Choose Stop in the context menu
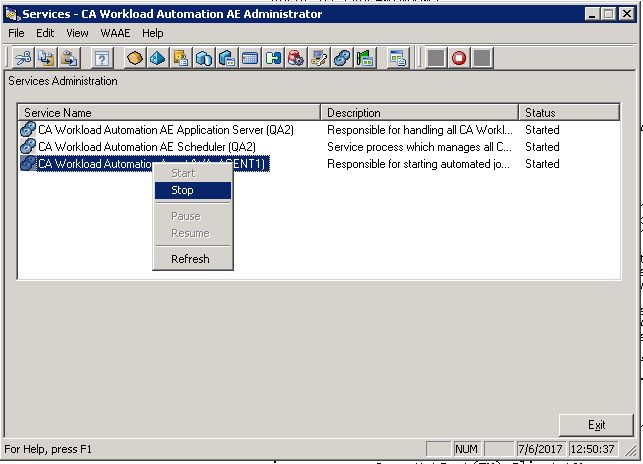643x464 pixels. point(193,190)
